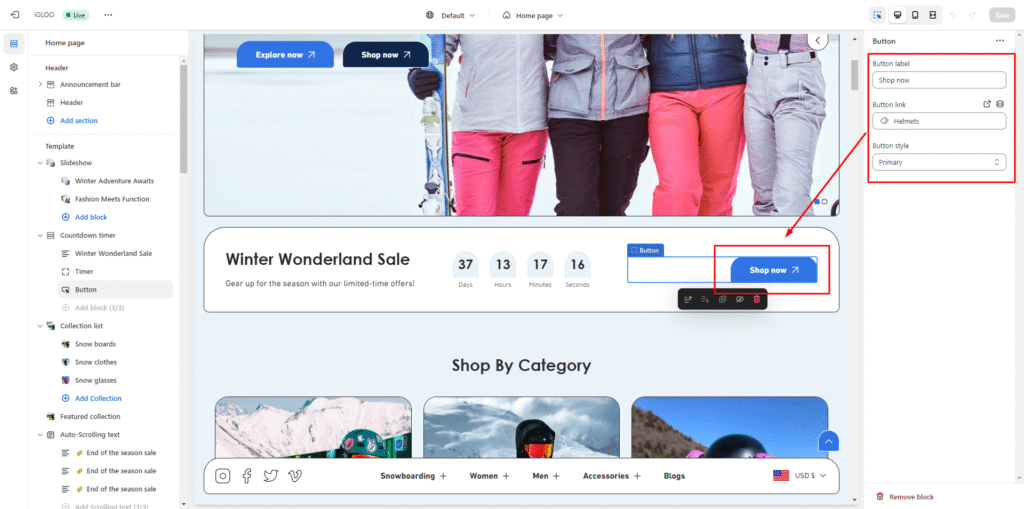Viewport: 1024px width, 509px height.
Task: Open the app embeds sidebar icon
Action: point(14,90)
